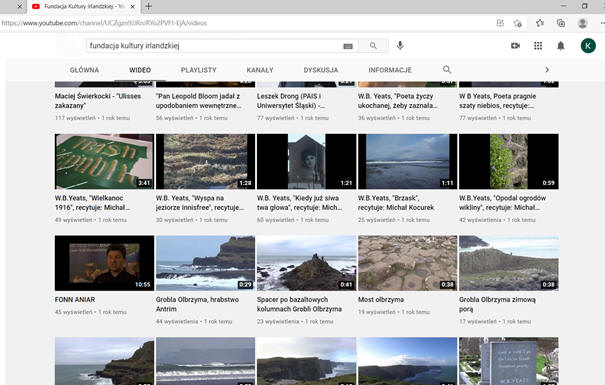Viewport: 605px width, 385px height.
Task: Open title 'W.B.Yeats, Wielkanoc 1916, recytuje: Michał'
Action: click(92, 203)
